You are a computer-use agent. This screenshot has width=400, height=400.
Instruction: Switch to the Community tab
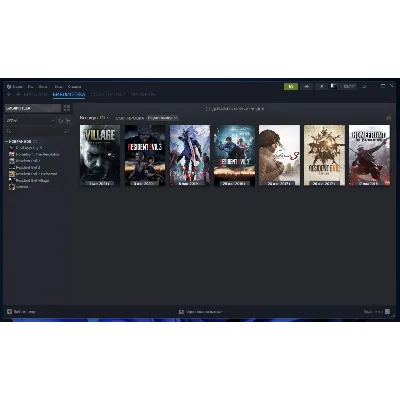click(x=108, y=95)
